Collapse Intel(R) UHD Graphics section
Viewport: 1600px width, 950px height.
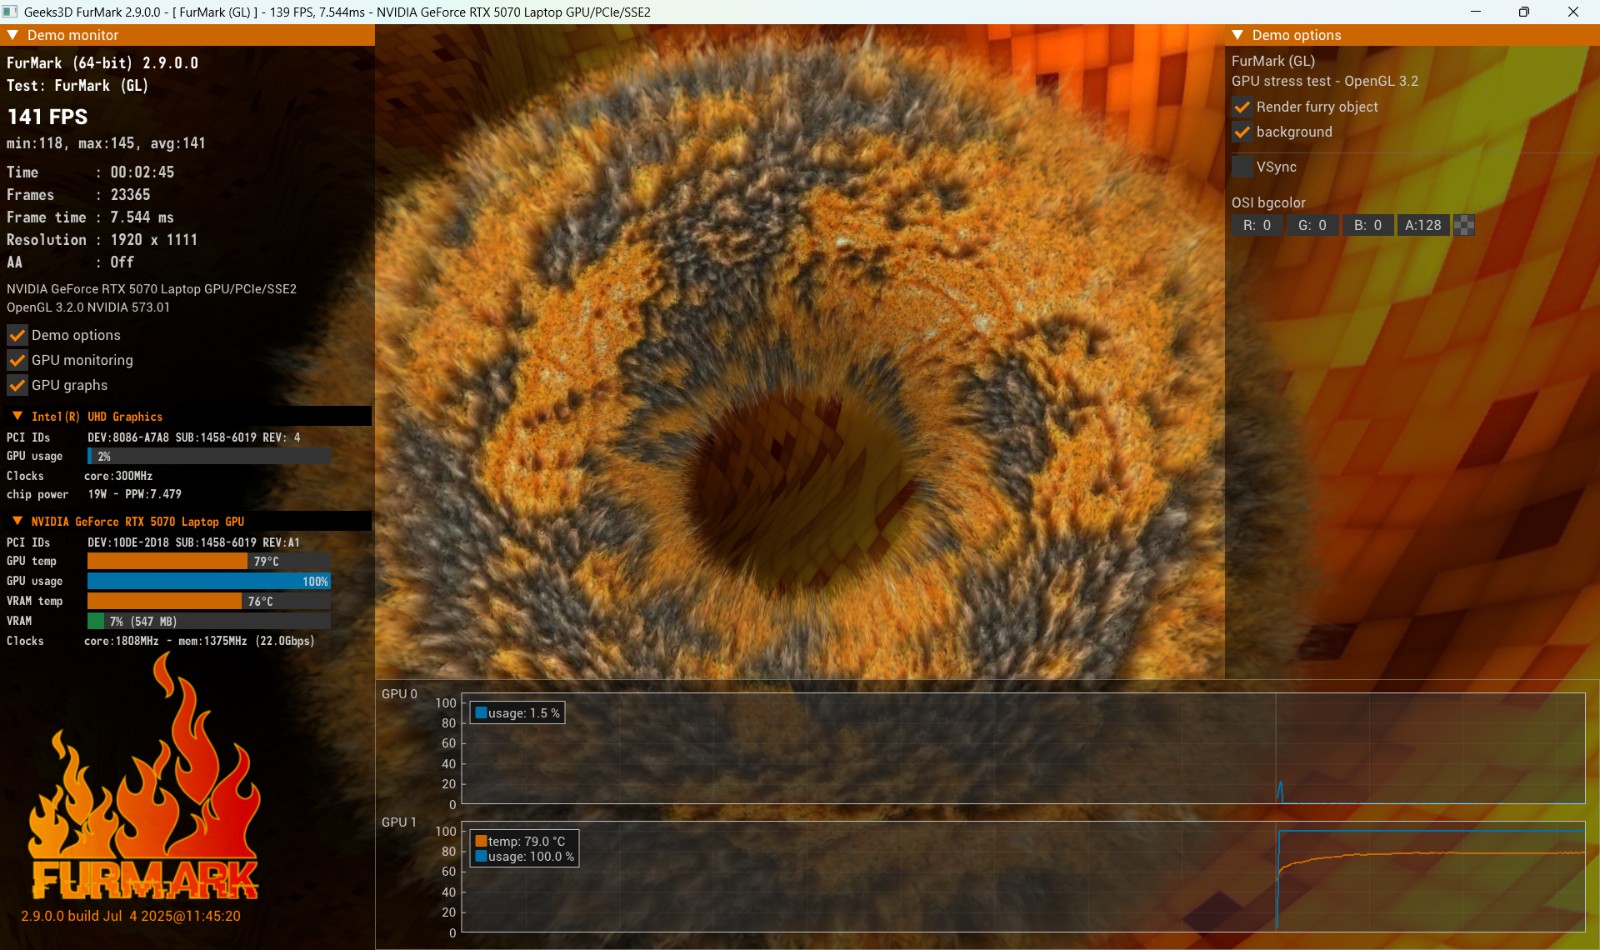click(x=17, y=416)
